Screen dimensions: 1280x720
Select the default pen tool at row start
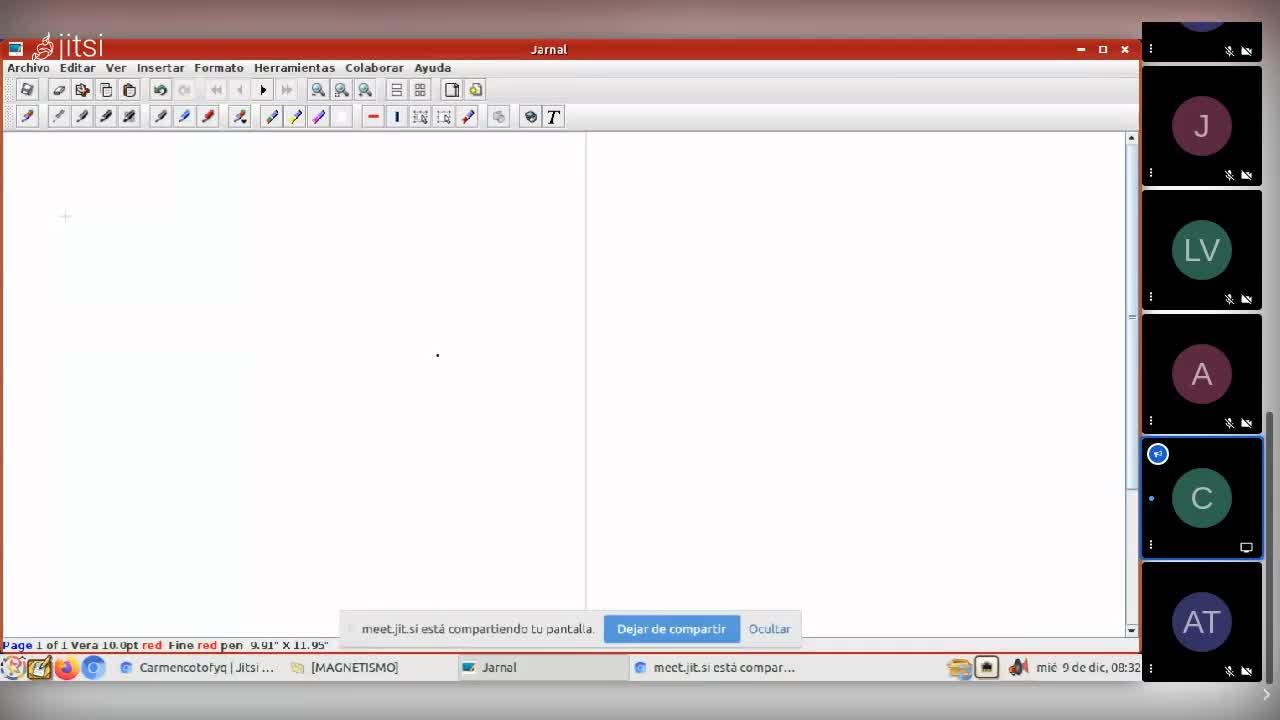click(x=27, y=117)
